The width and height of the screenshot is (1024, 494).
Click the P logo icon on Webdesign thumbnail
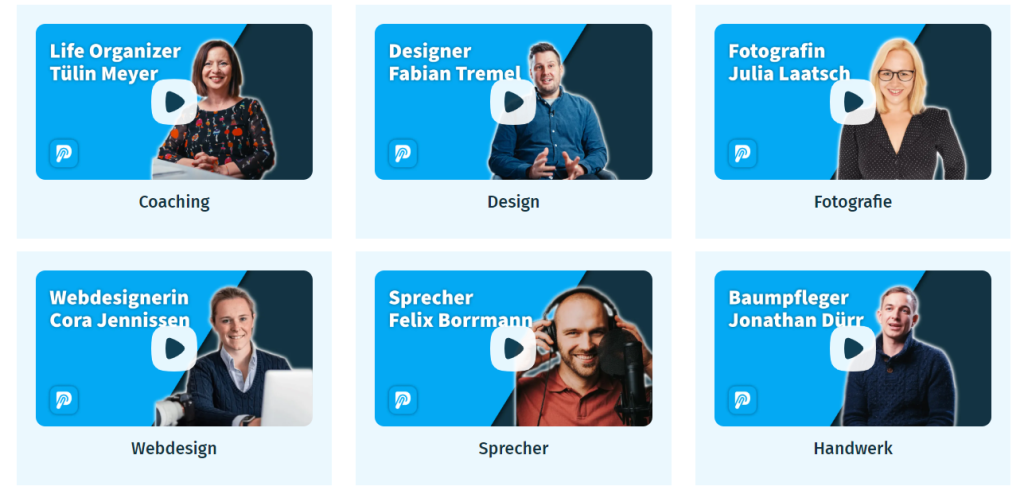pyautogui.click(x=64, y=400)
